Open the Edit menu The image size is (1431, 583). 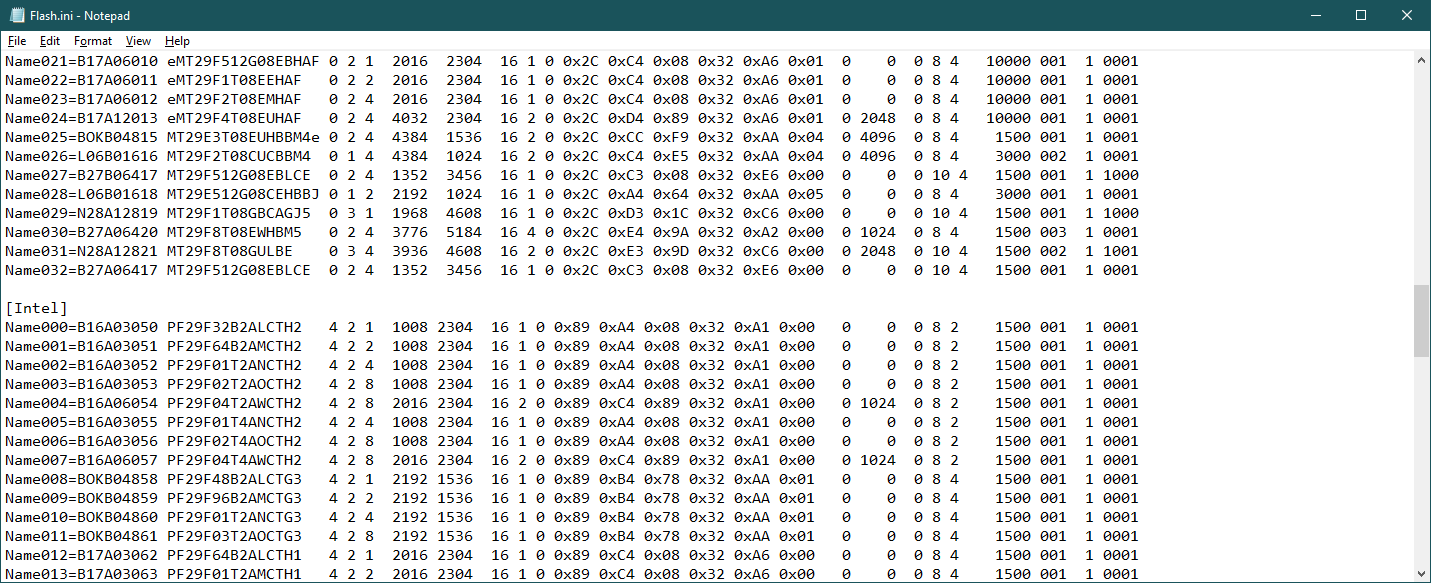pos(50,41)
